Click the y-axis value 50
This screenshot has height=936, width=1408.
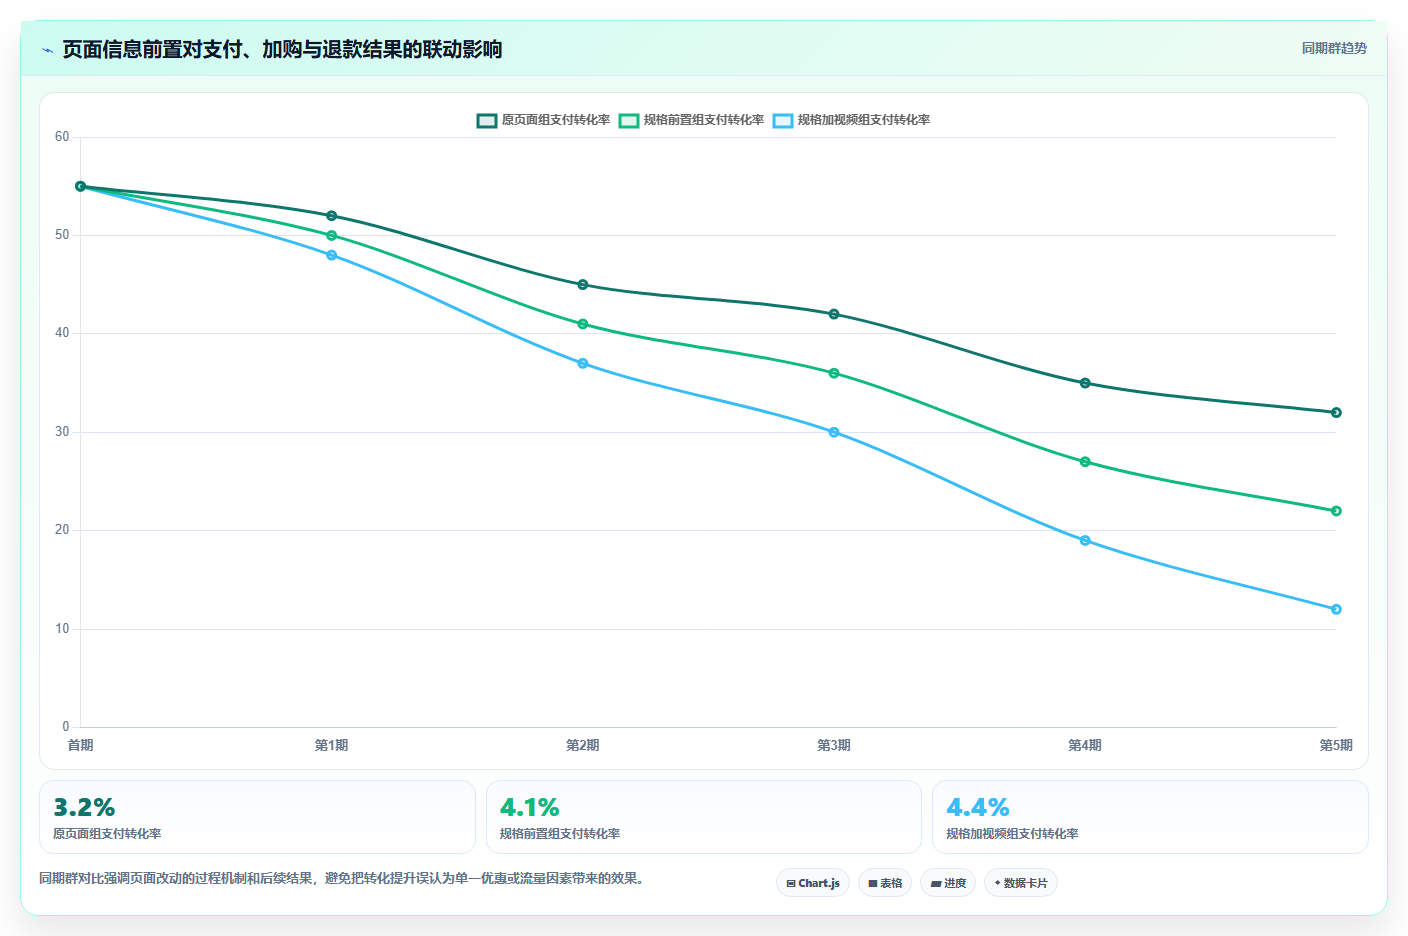click(62, 235)
